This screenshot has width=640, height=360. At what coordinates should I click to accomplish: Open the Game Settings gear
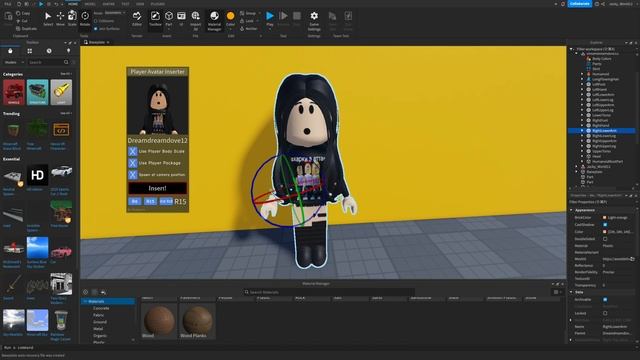point(314,20)
